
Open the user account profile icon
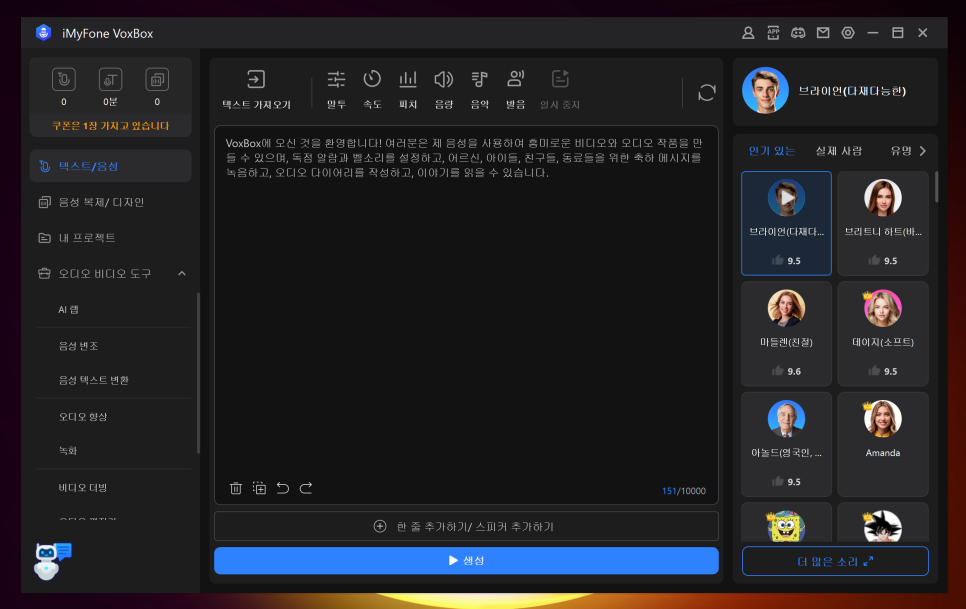coord(748,33)
